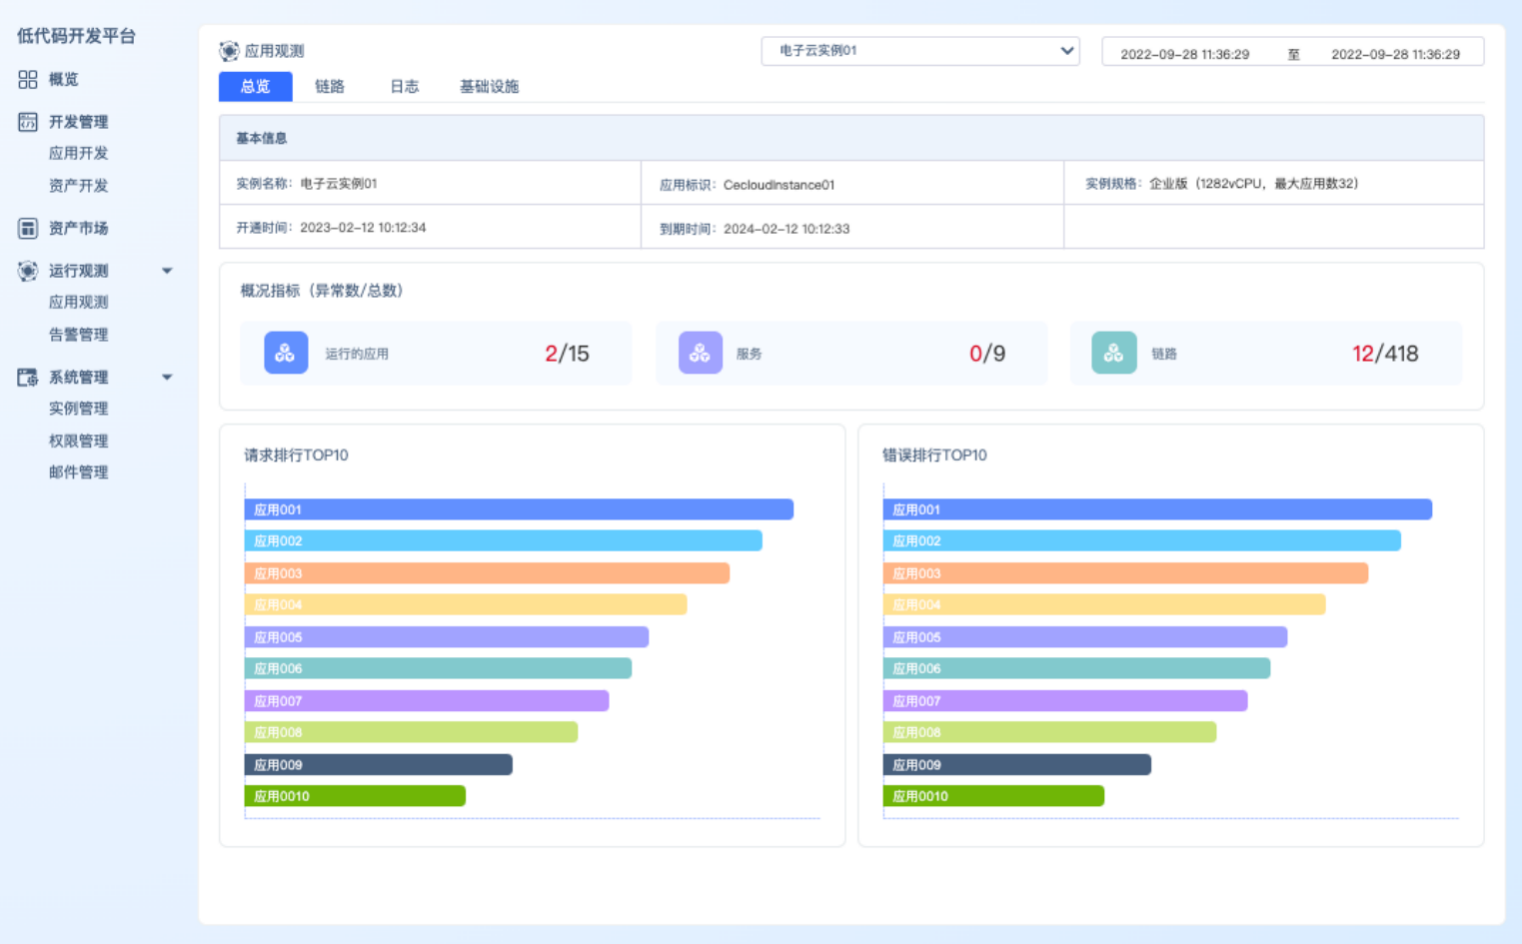Viewport: 1522px width, 944px height.
Task: Click the 概览 grid icon in sidebar
Action: [28, 79]
